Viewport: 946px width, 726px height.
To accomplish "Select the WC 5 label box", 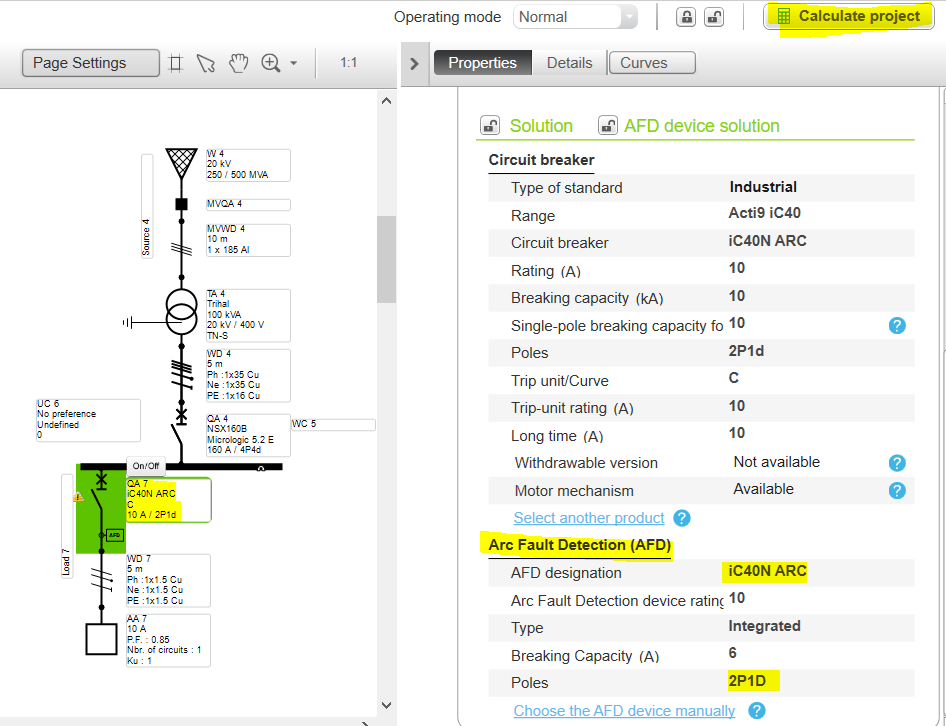I will pos(333,424).
